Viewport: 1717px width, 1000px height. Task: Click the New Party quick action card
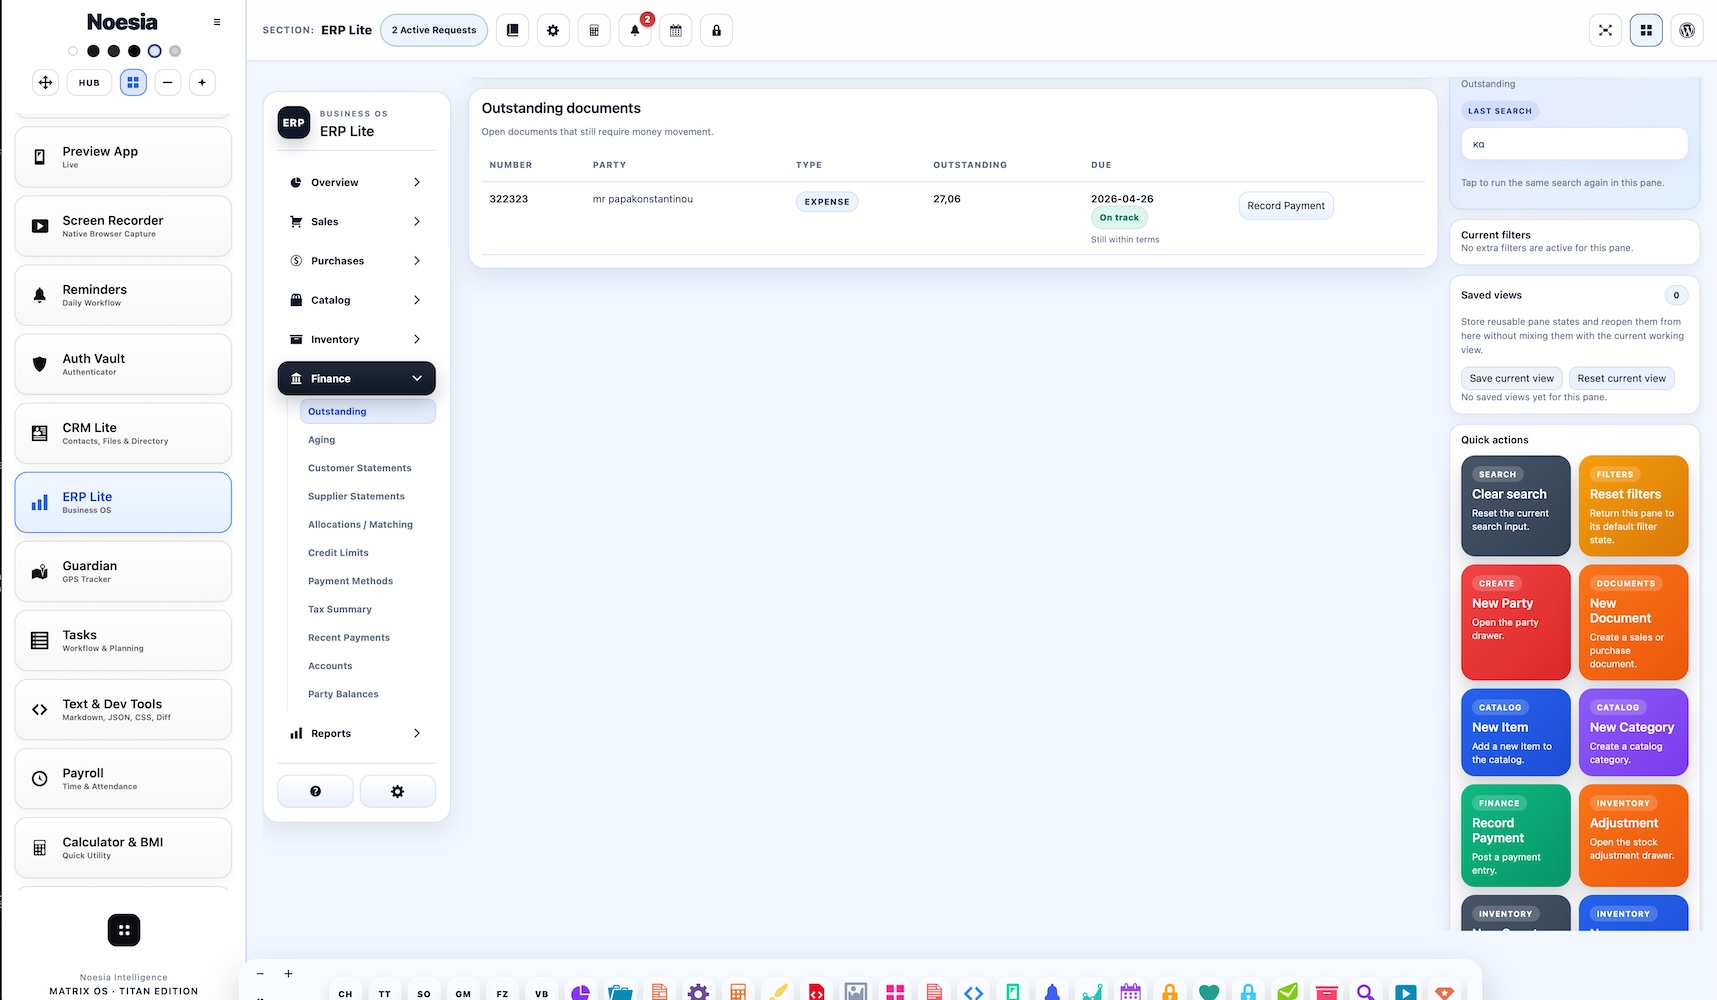point(1515,622)
